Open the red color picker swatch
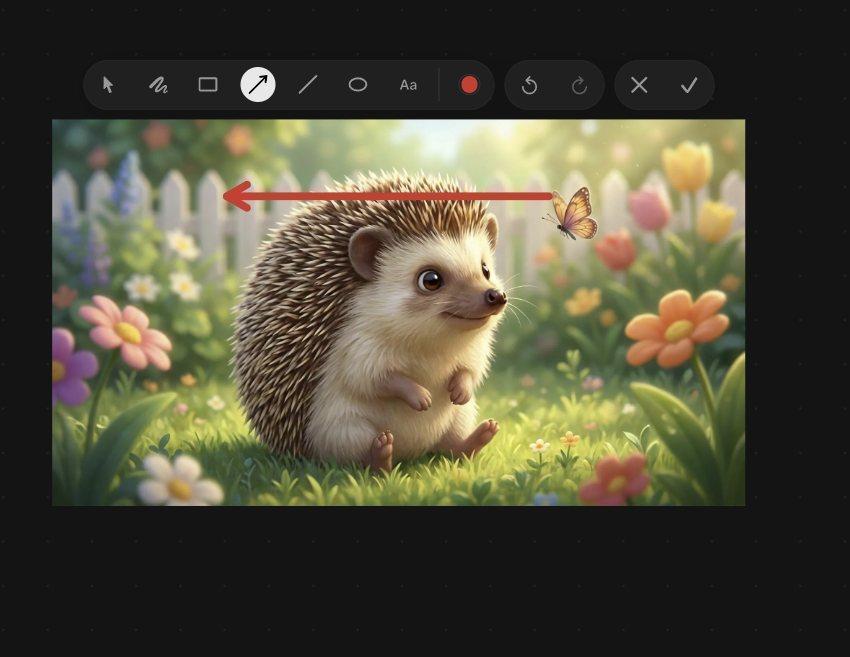The width and height of the screenshot is (850, 657). coord(469,85)
